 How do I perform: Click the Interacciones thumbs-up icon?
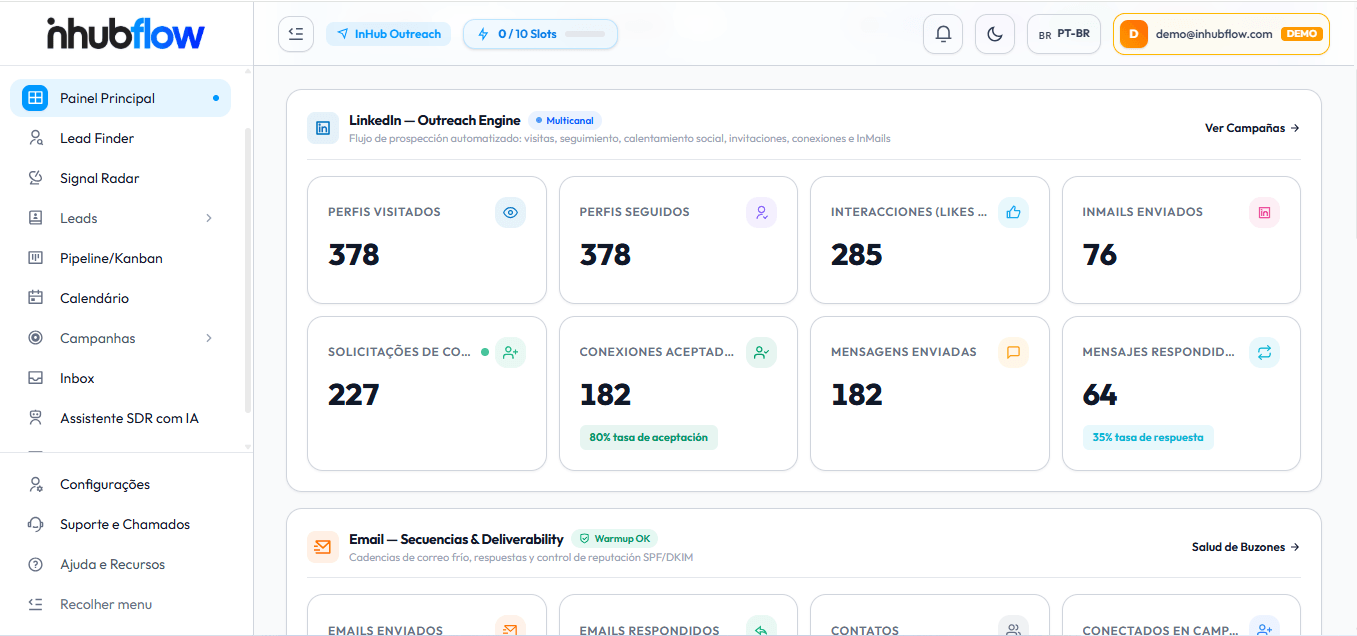pyautogui.click(x=1013, y=212)
